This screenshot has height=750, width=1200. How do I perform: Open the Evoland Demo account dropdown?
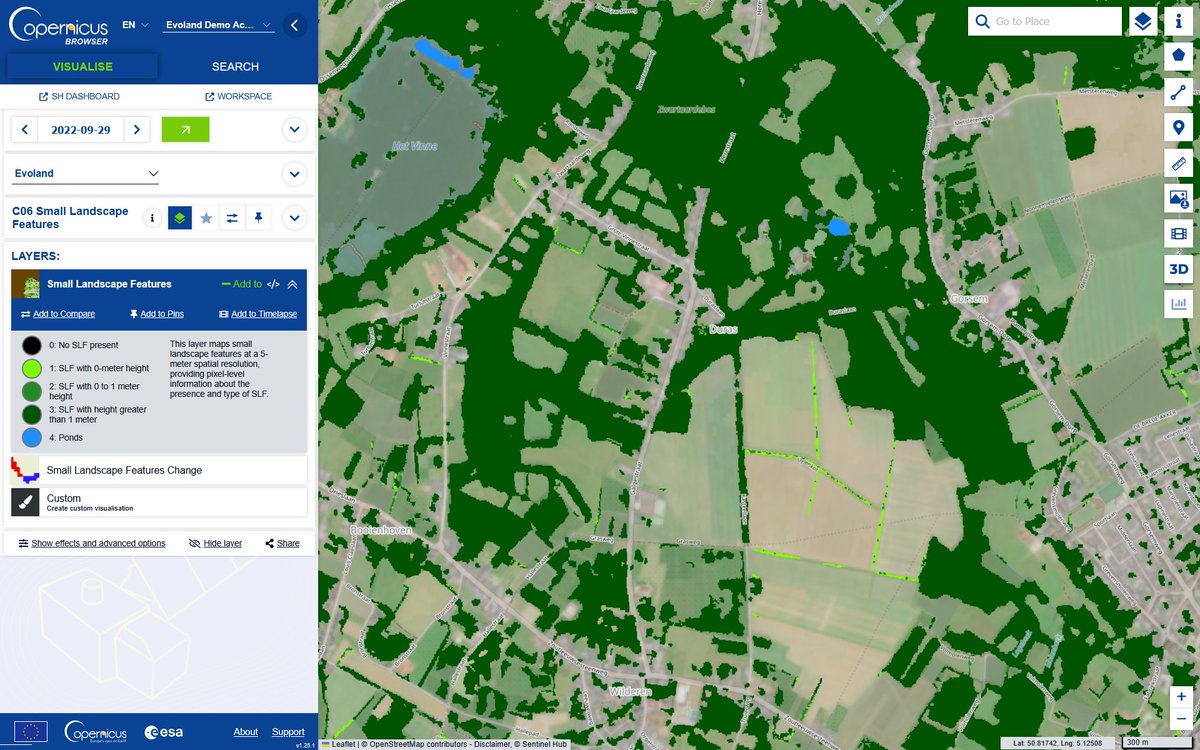(219, 25)
